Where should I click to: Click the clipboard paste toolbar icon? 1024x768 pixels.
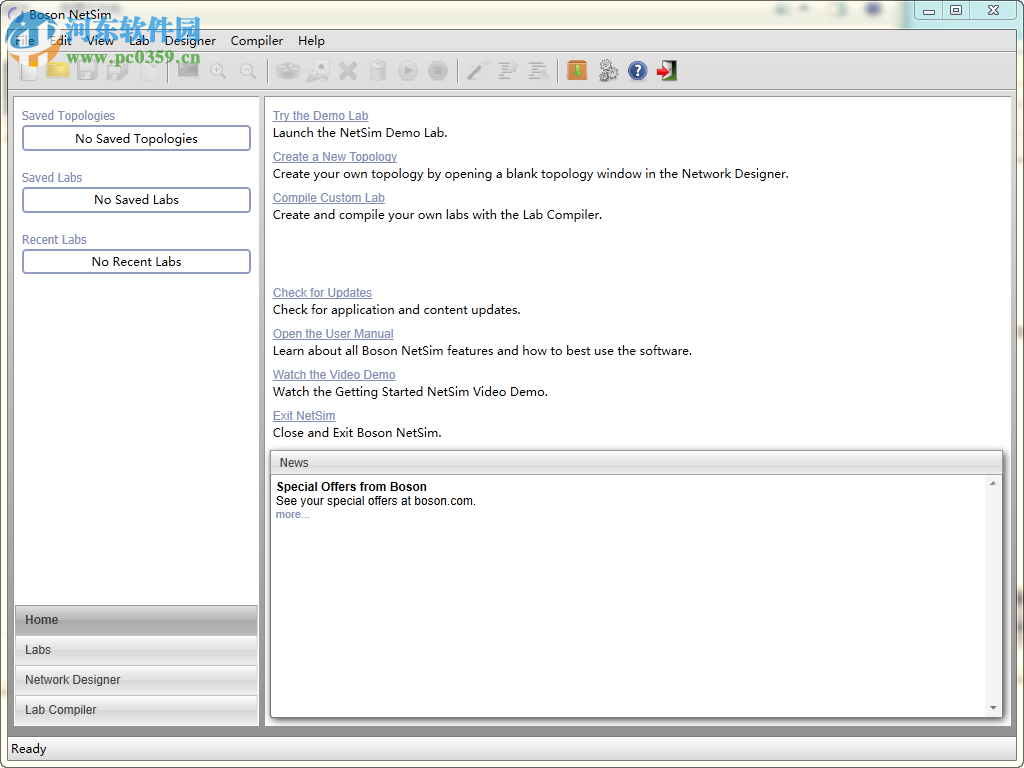click(149, 71)
